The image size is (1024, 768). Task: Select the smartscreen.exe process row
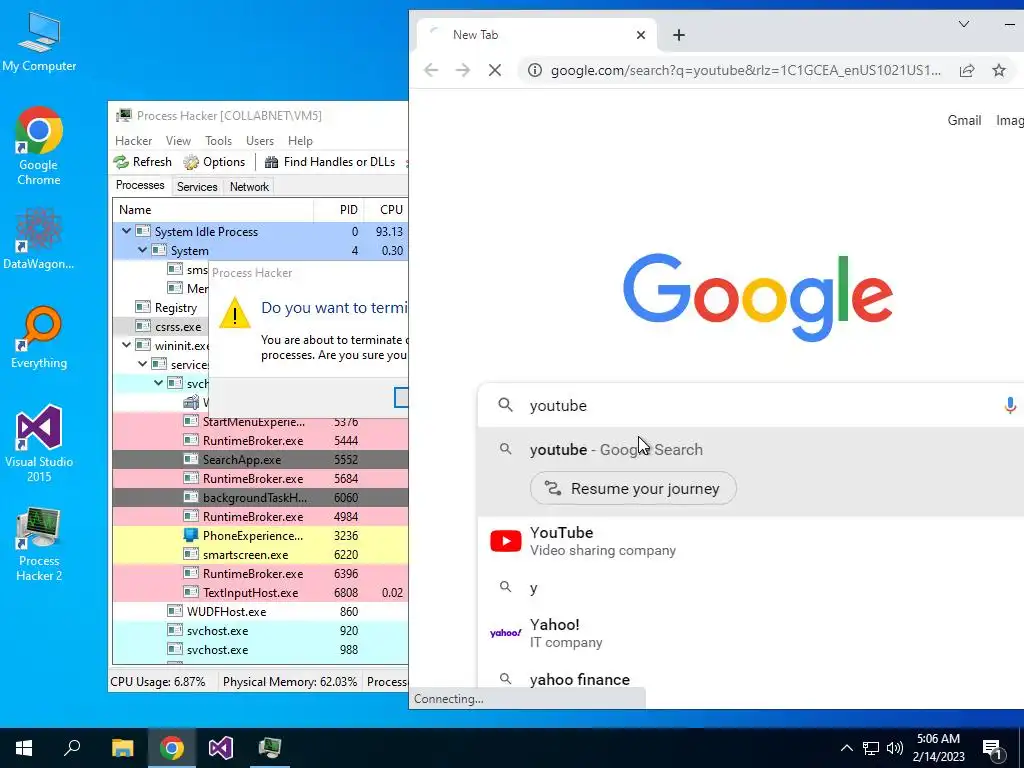261,554
